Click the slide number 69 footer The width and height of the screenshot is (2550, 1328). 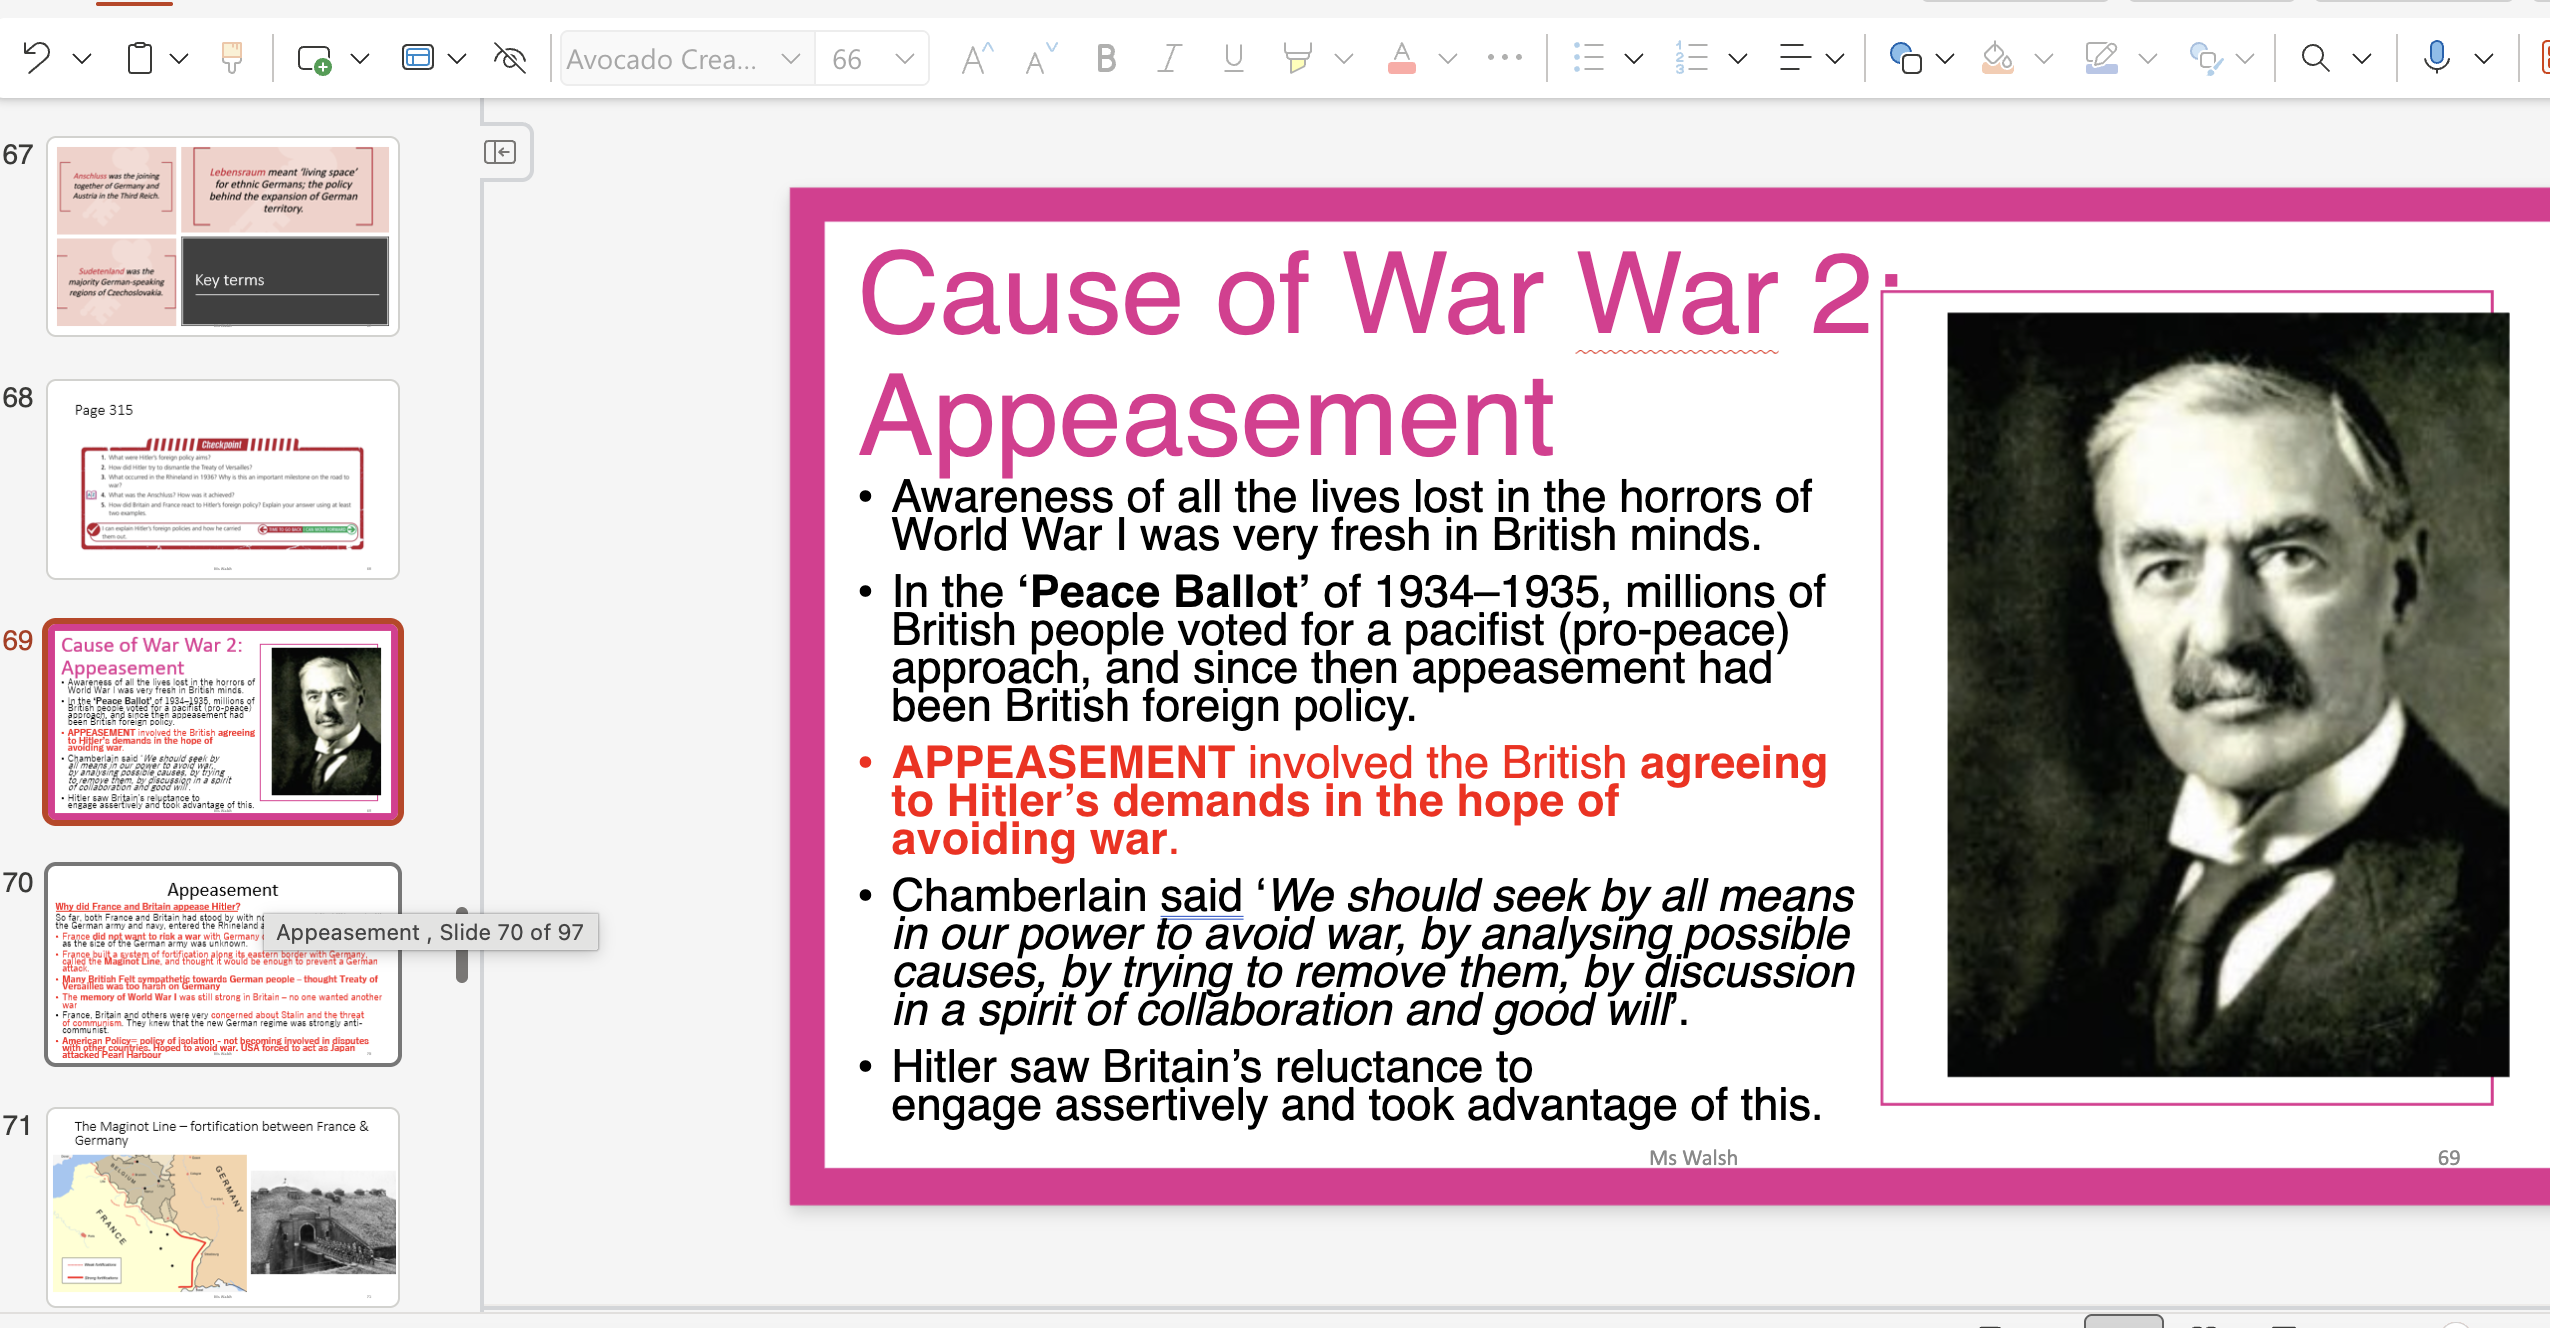(x=2448, y=1157)
